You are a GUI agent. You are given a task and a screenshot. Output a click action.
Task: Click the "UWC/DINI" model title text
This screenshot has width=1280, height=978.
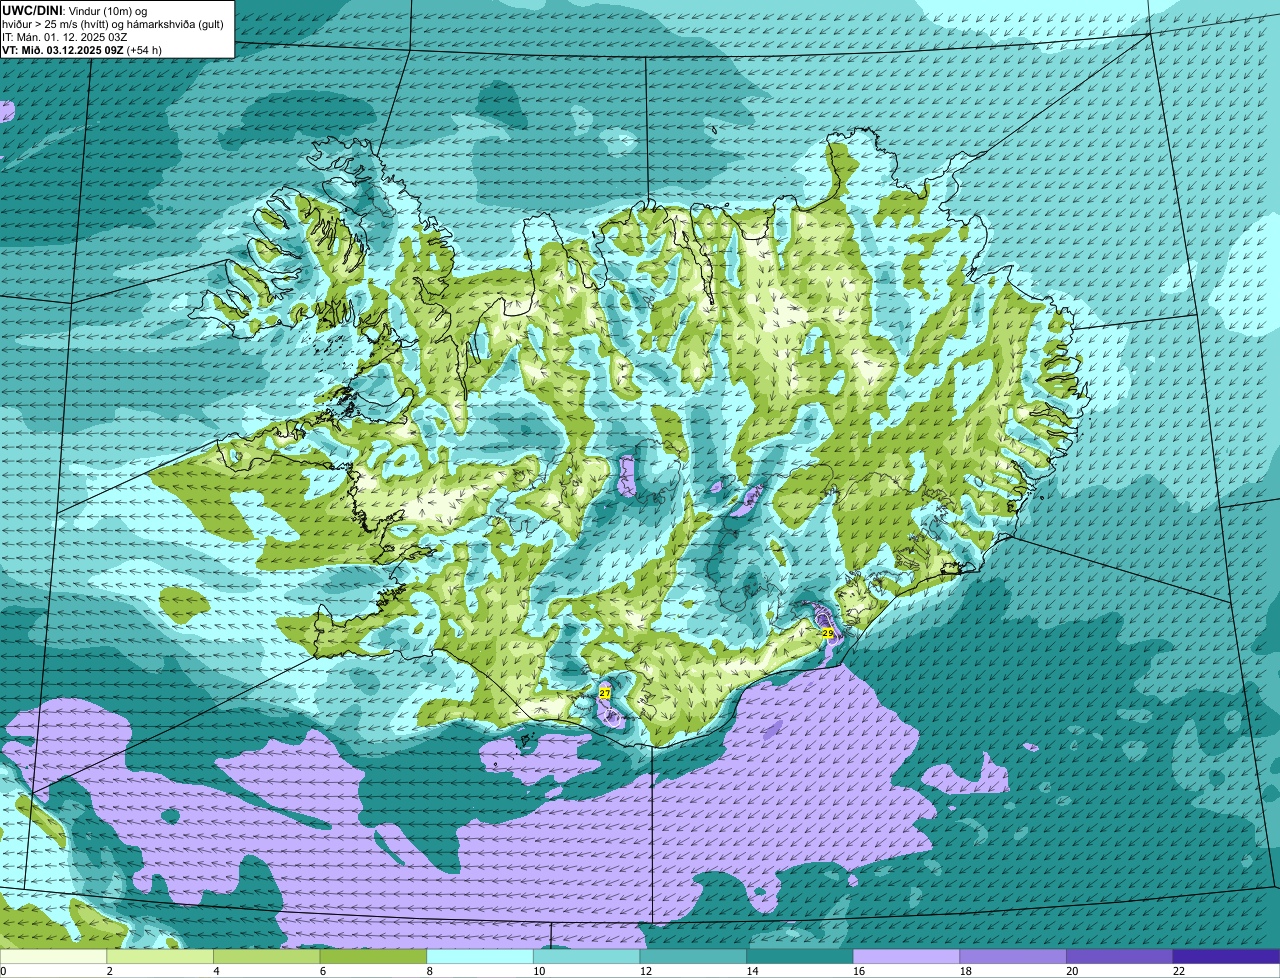[32, 10]
